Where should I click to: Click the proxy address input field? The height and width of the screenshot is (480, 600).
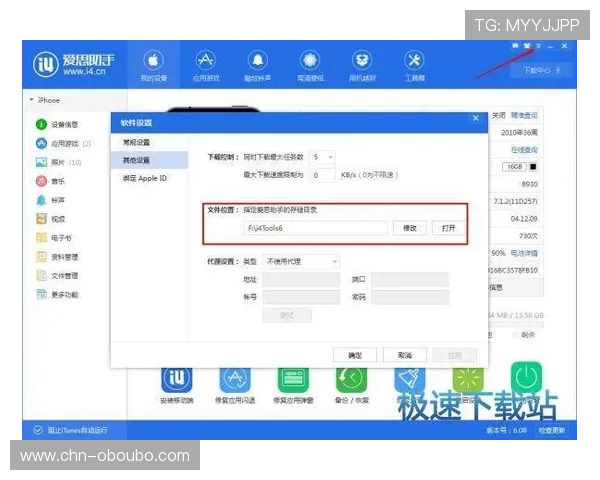point(301,279)
